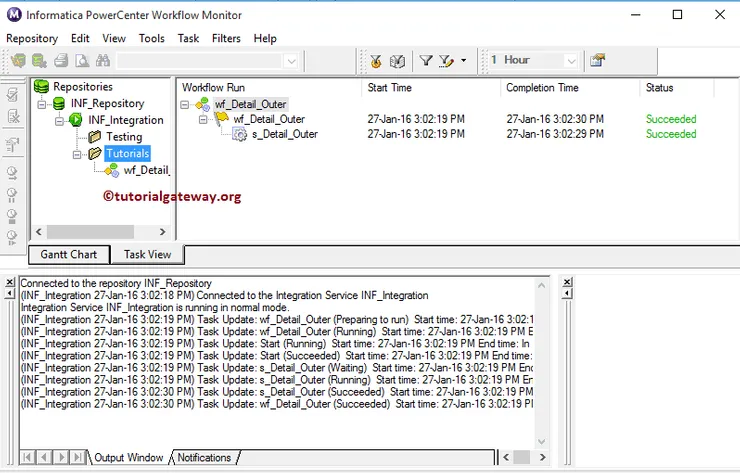Open the small arrow next to filter edit icon
The height and width of the screenshot is (473, 740).
tap(463, 60)
